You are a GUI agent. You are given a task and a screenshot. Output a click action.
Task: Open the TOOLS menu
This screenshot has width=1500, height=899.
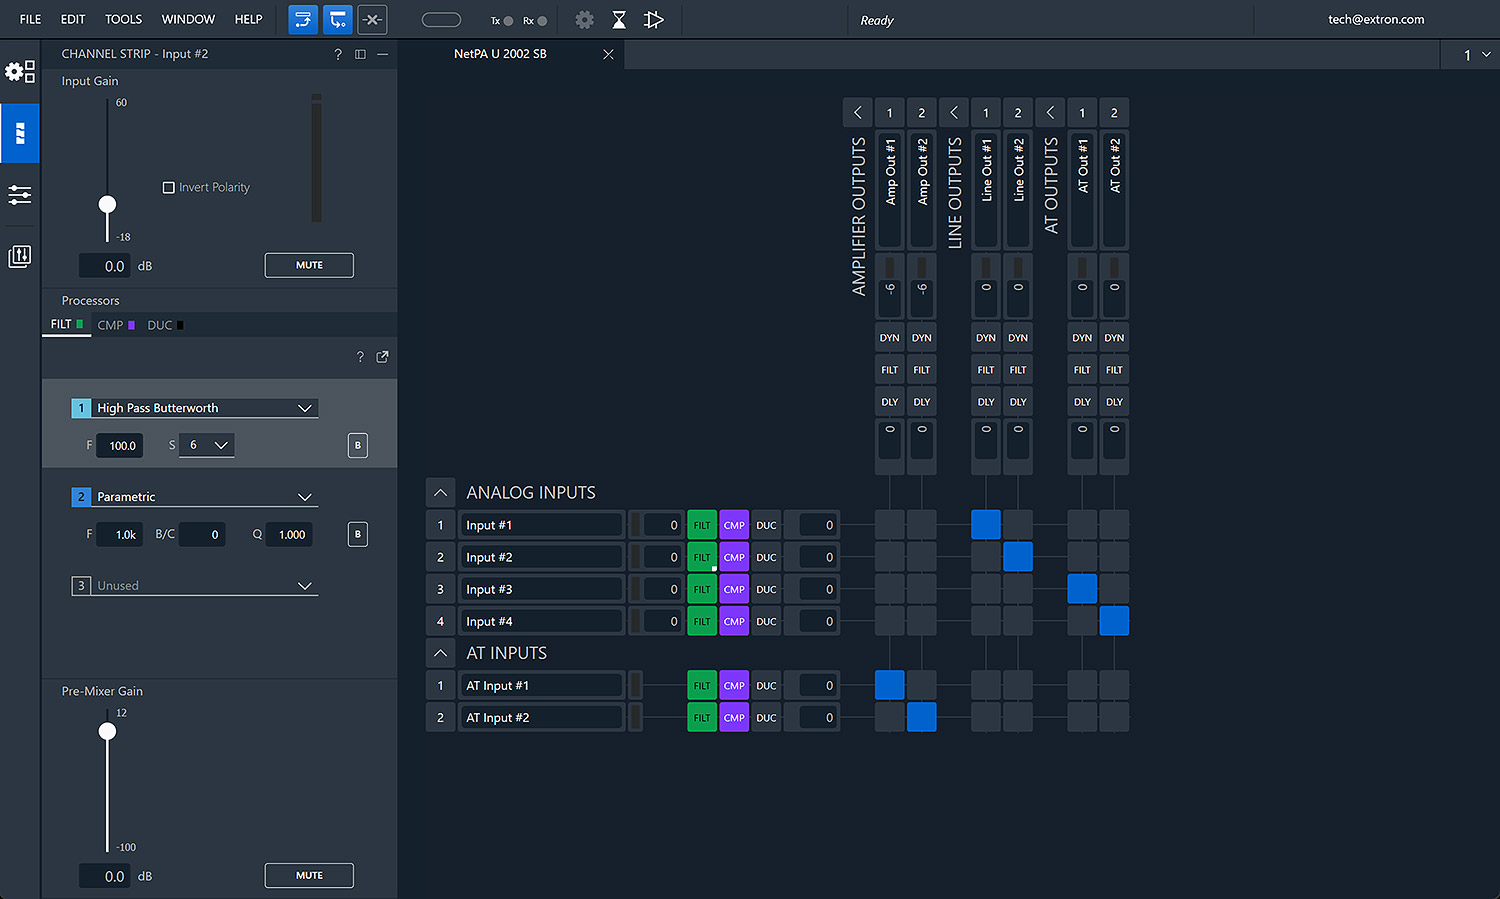click(123, 19)
